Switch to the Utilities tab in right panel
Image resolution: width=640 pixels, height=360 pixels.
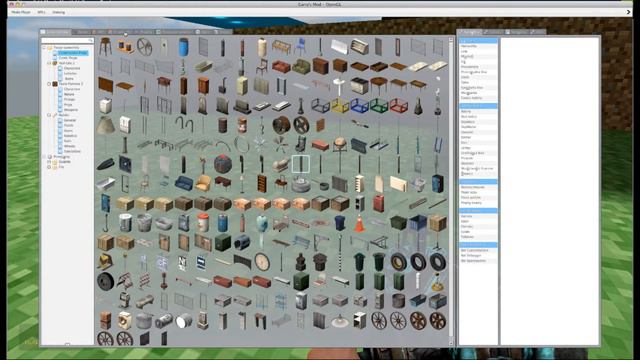[x=517, y=32]
